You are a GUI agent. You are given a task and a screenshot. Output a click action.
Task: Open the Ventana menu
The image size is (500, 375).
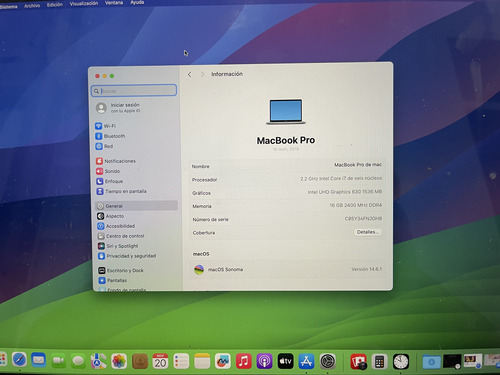pyautogui.click(x=114, y=3)
